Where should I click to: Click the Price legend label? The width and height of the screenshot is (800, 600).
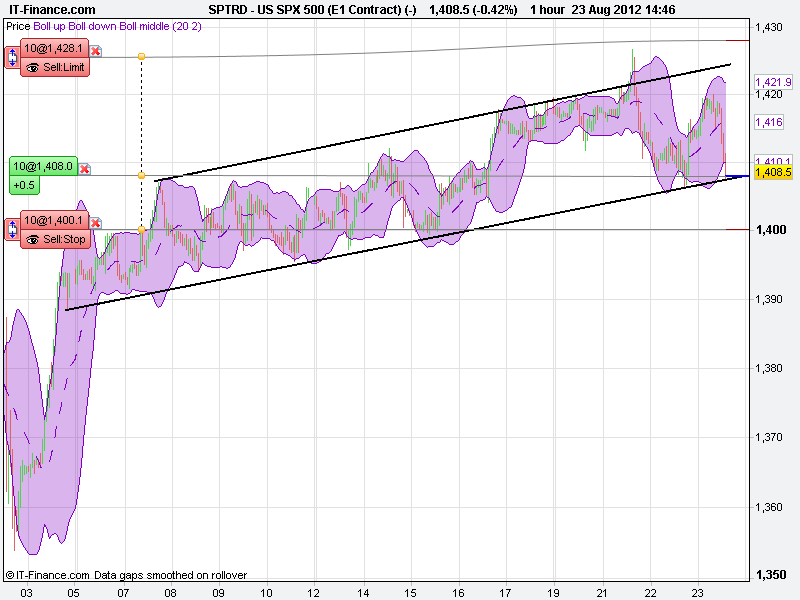pos(18,26)
